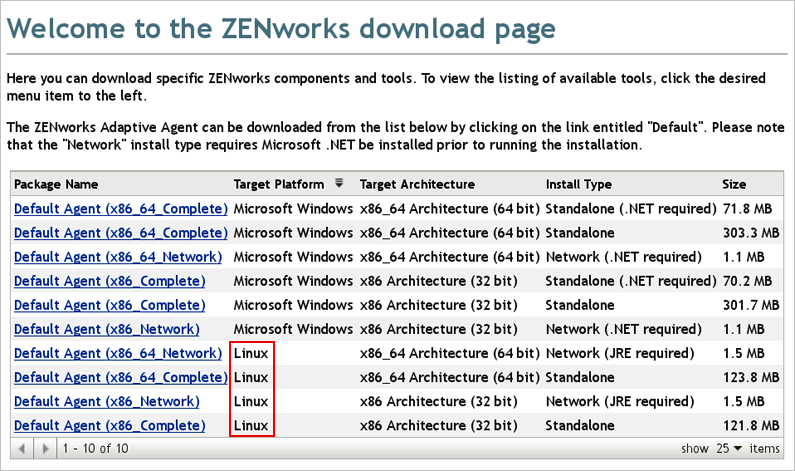Sort by the Package Name column header
795x471 pixels.
[56, 184]
